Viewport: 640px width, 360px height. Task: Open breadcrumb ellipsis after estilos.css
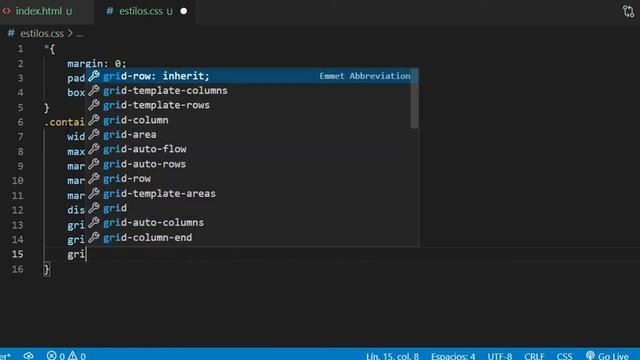click(x=80, y=33)
